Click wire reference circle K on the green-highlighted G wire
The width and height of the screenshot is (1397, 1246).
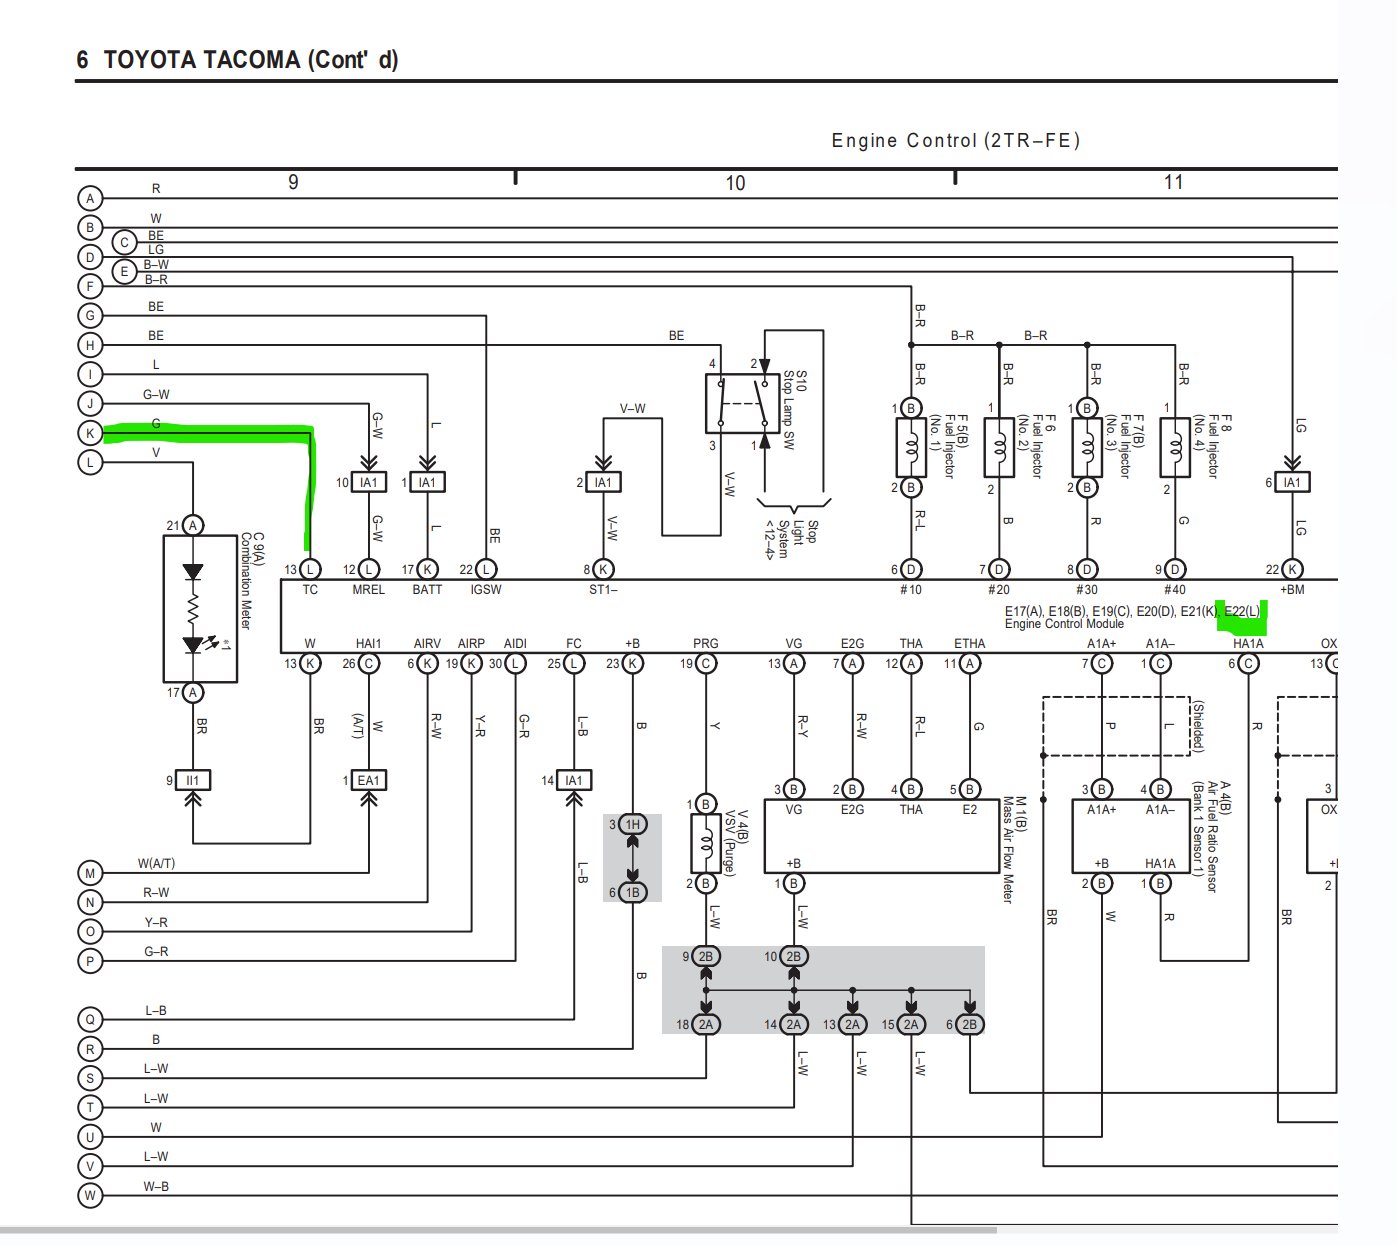tap(90, 433)
